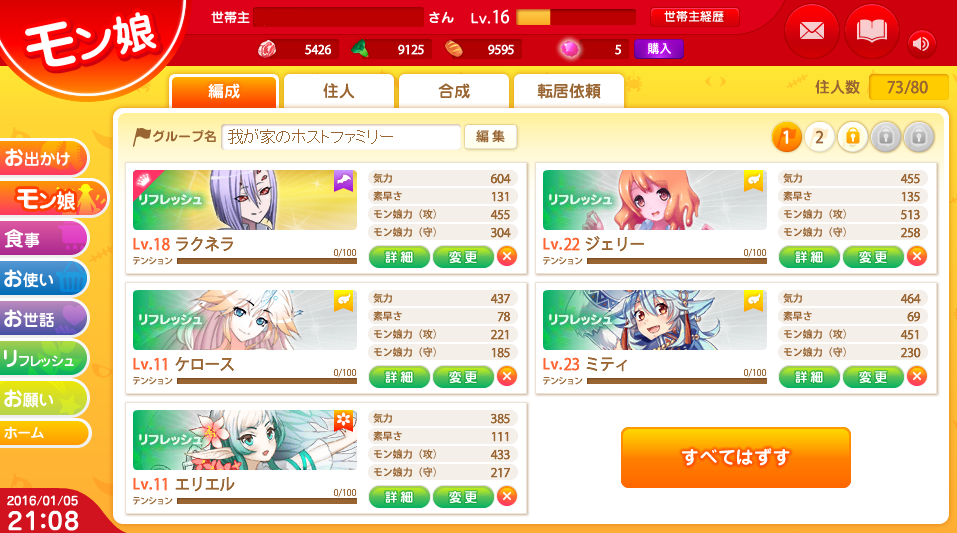Unlock the gold locked group slot

853,137
